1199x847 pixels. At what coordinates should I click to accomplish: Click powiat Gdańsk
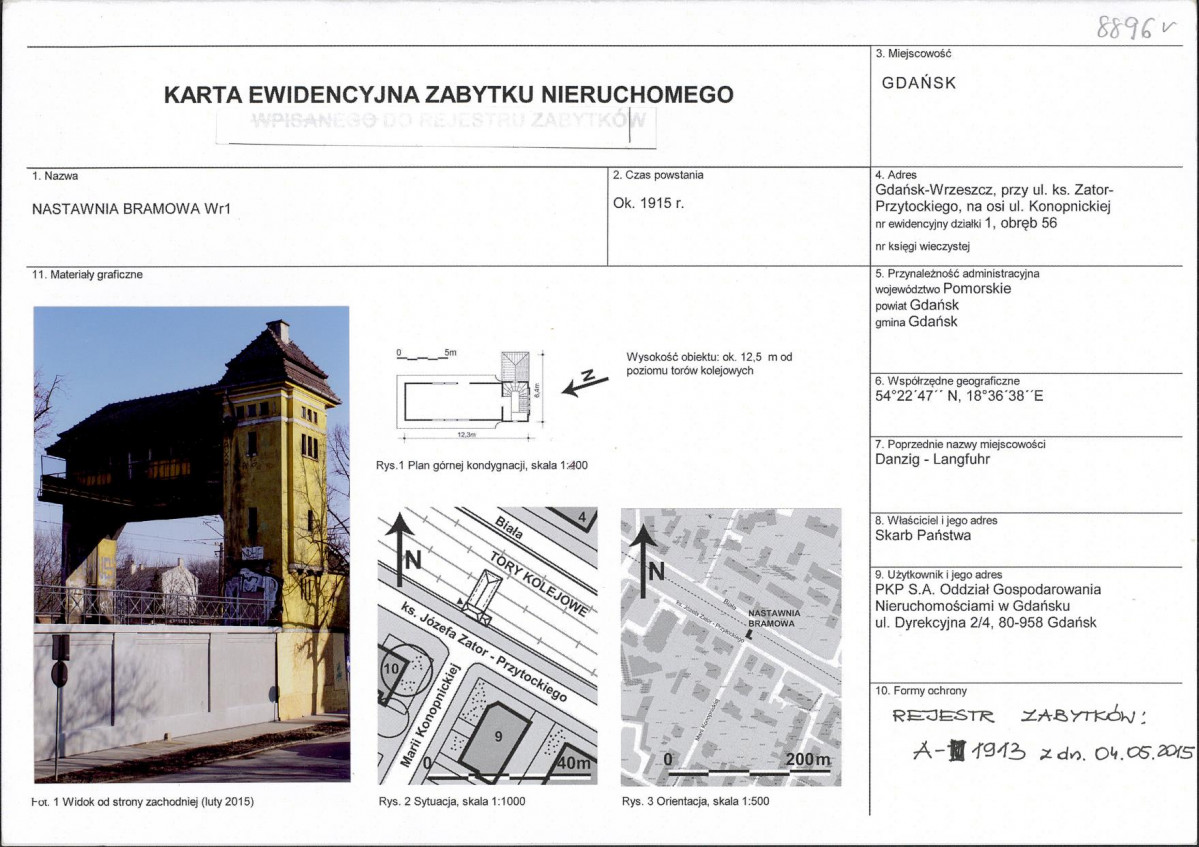(917, 305)
